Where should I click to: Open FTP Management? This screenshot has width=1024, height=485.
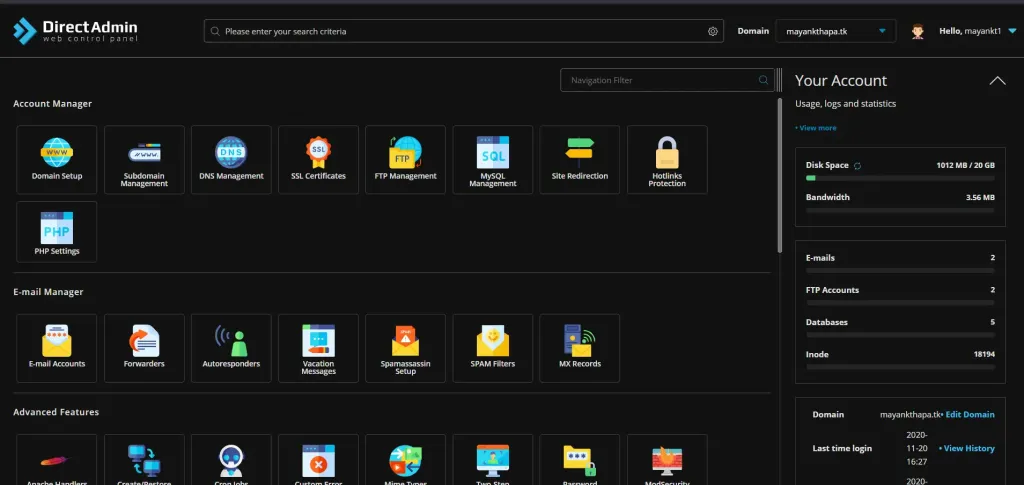coord(405,159)
